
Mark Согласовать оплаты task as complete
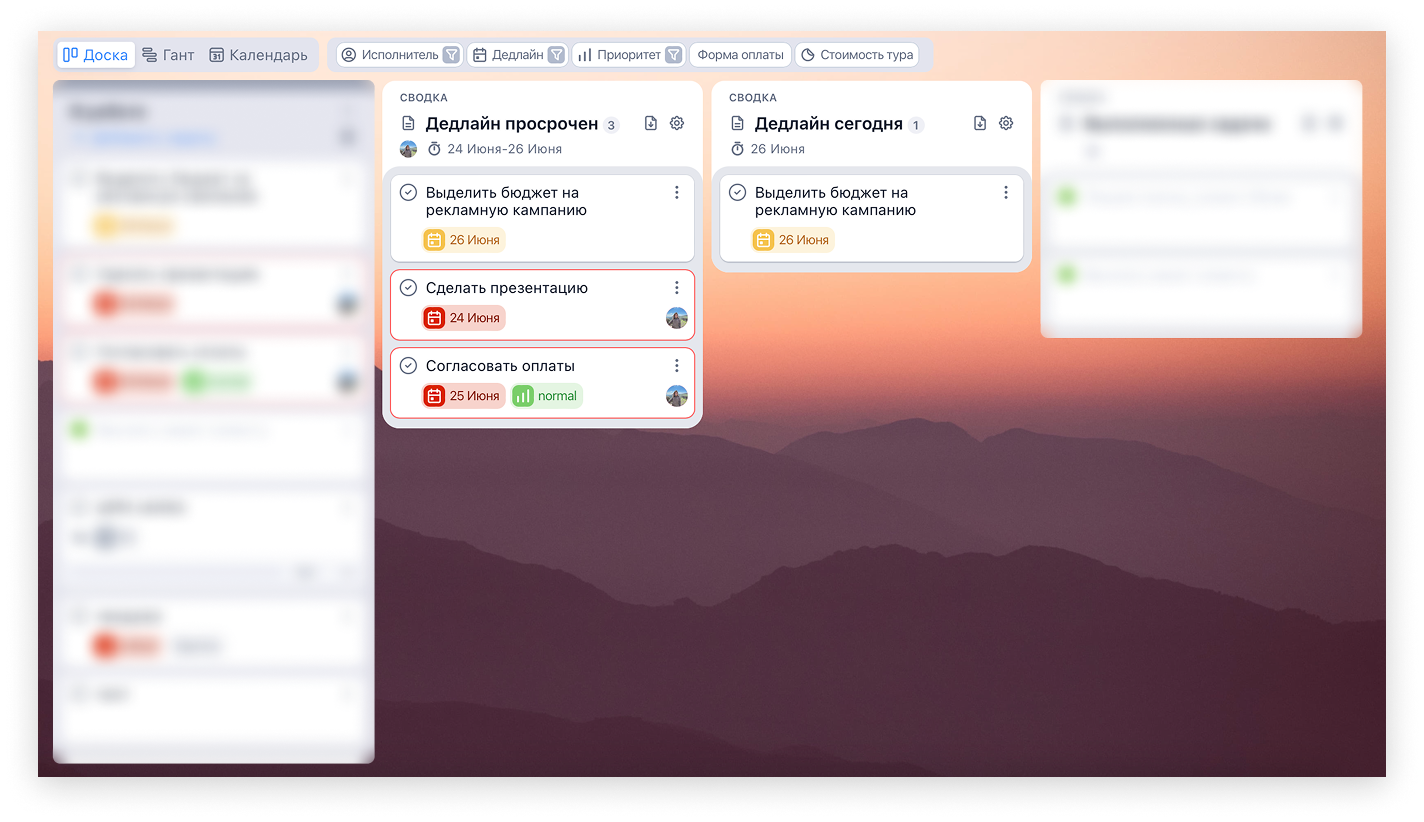point(408,366)
